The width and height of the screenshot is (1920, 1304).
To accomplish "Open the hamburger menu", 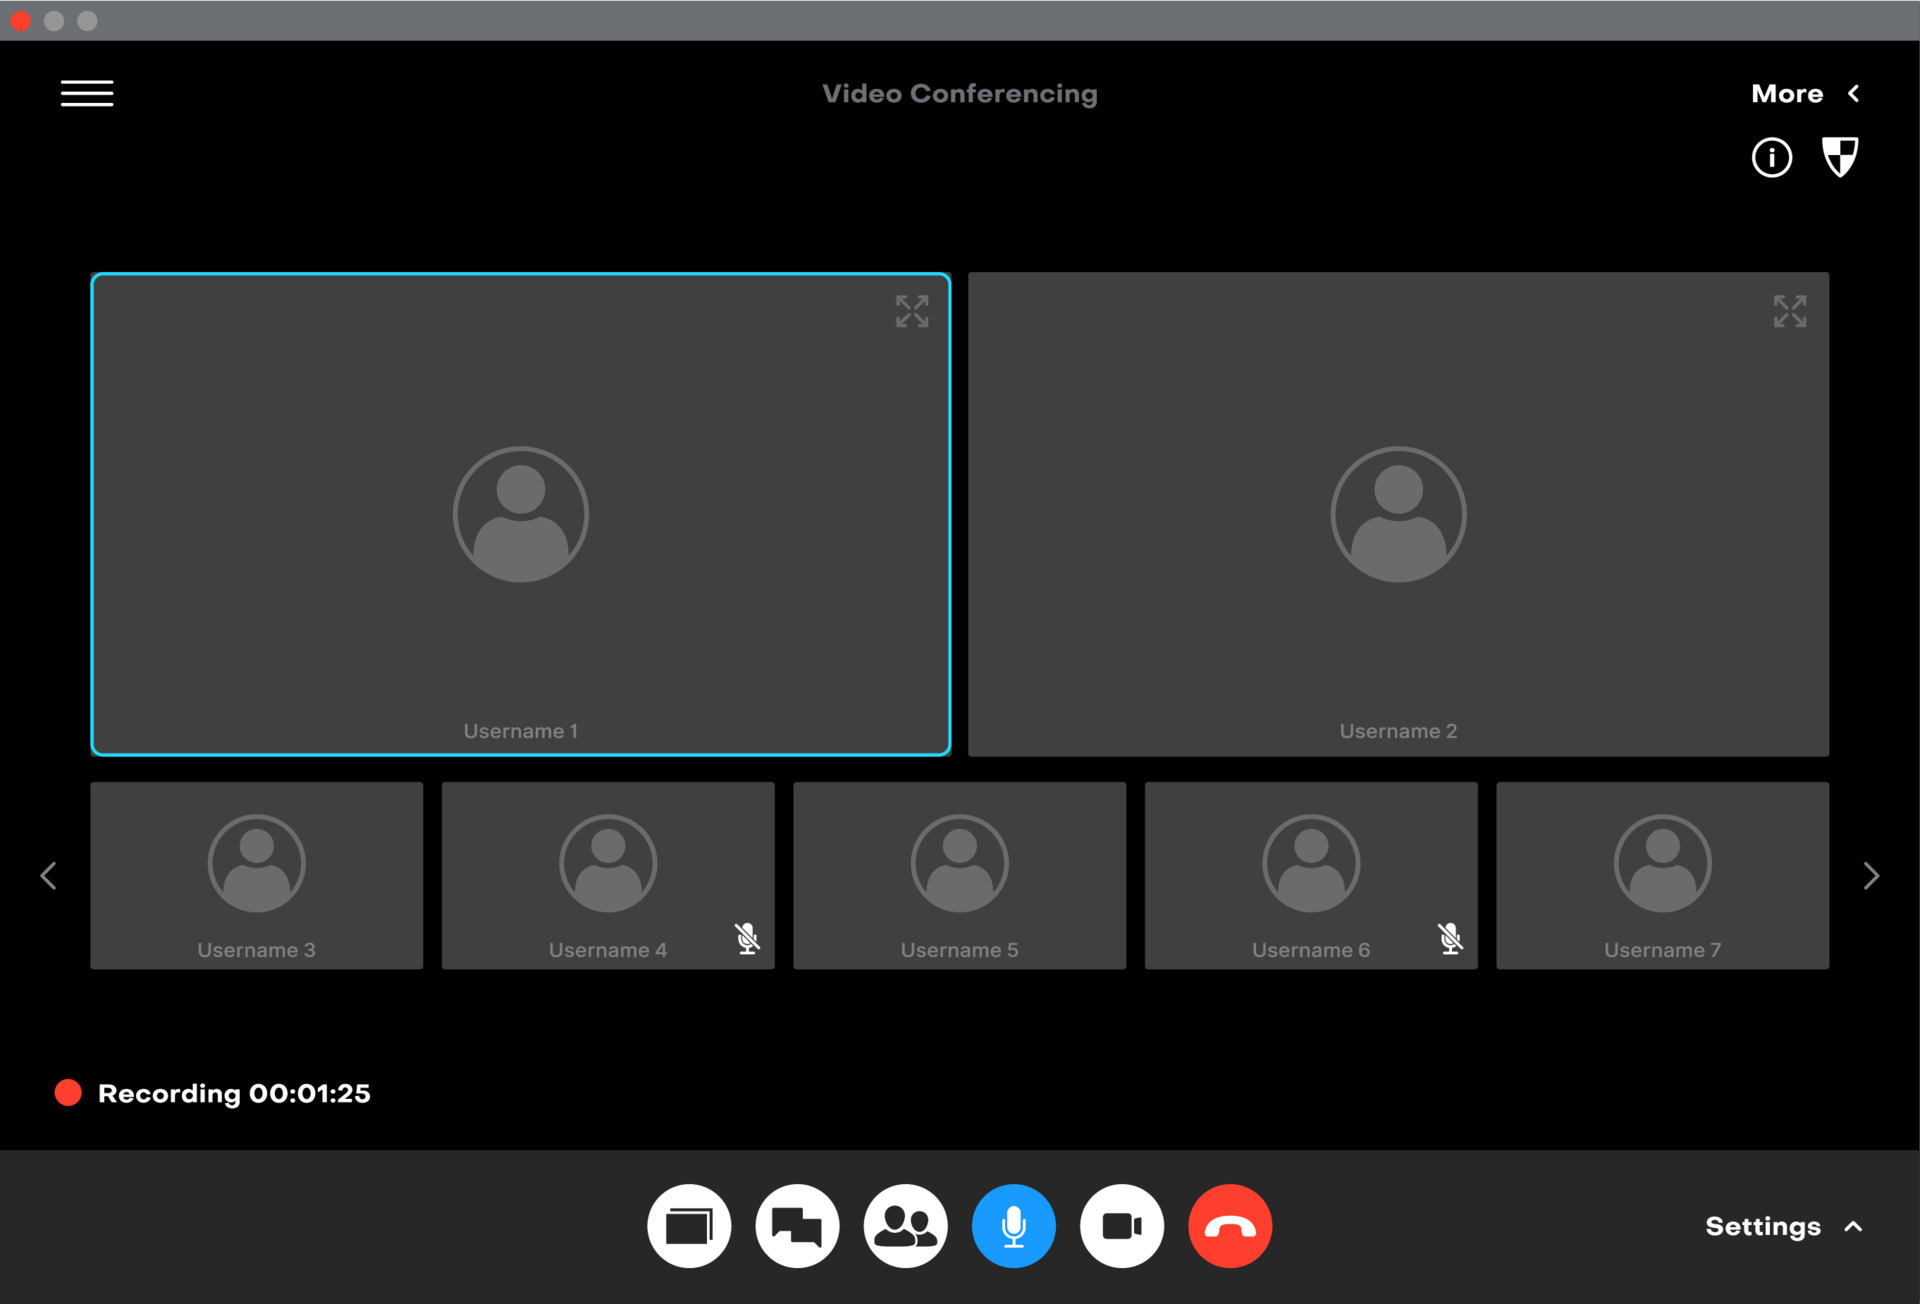I will click(87, 93).
